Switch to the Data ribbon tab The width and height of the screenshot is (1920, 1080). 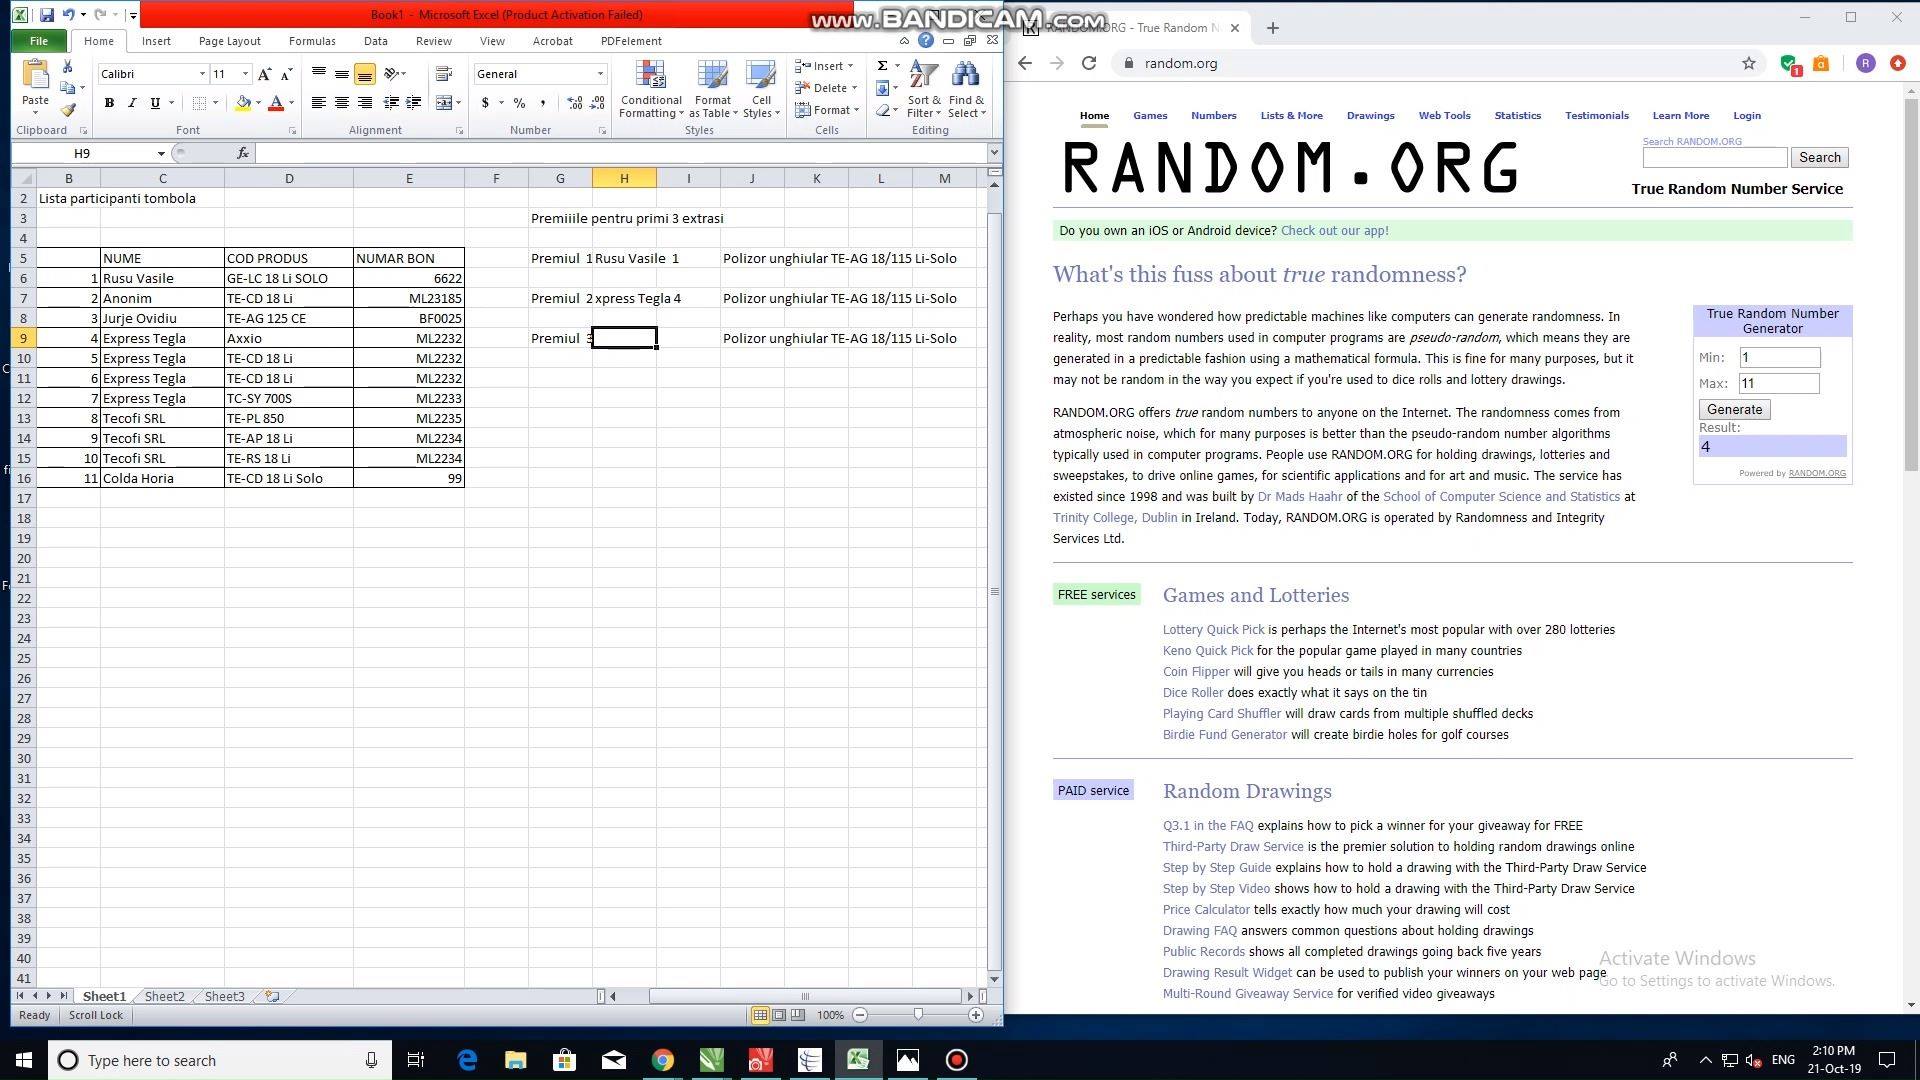(376, 41)
